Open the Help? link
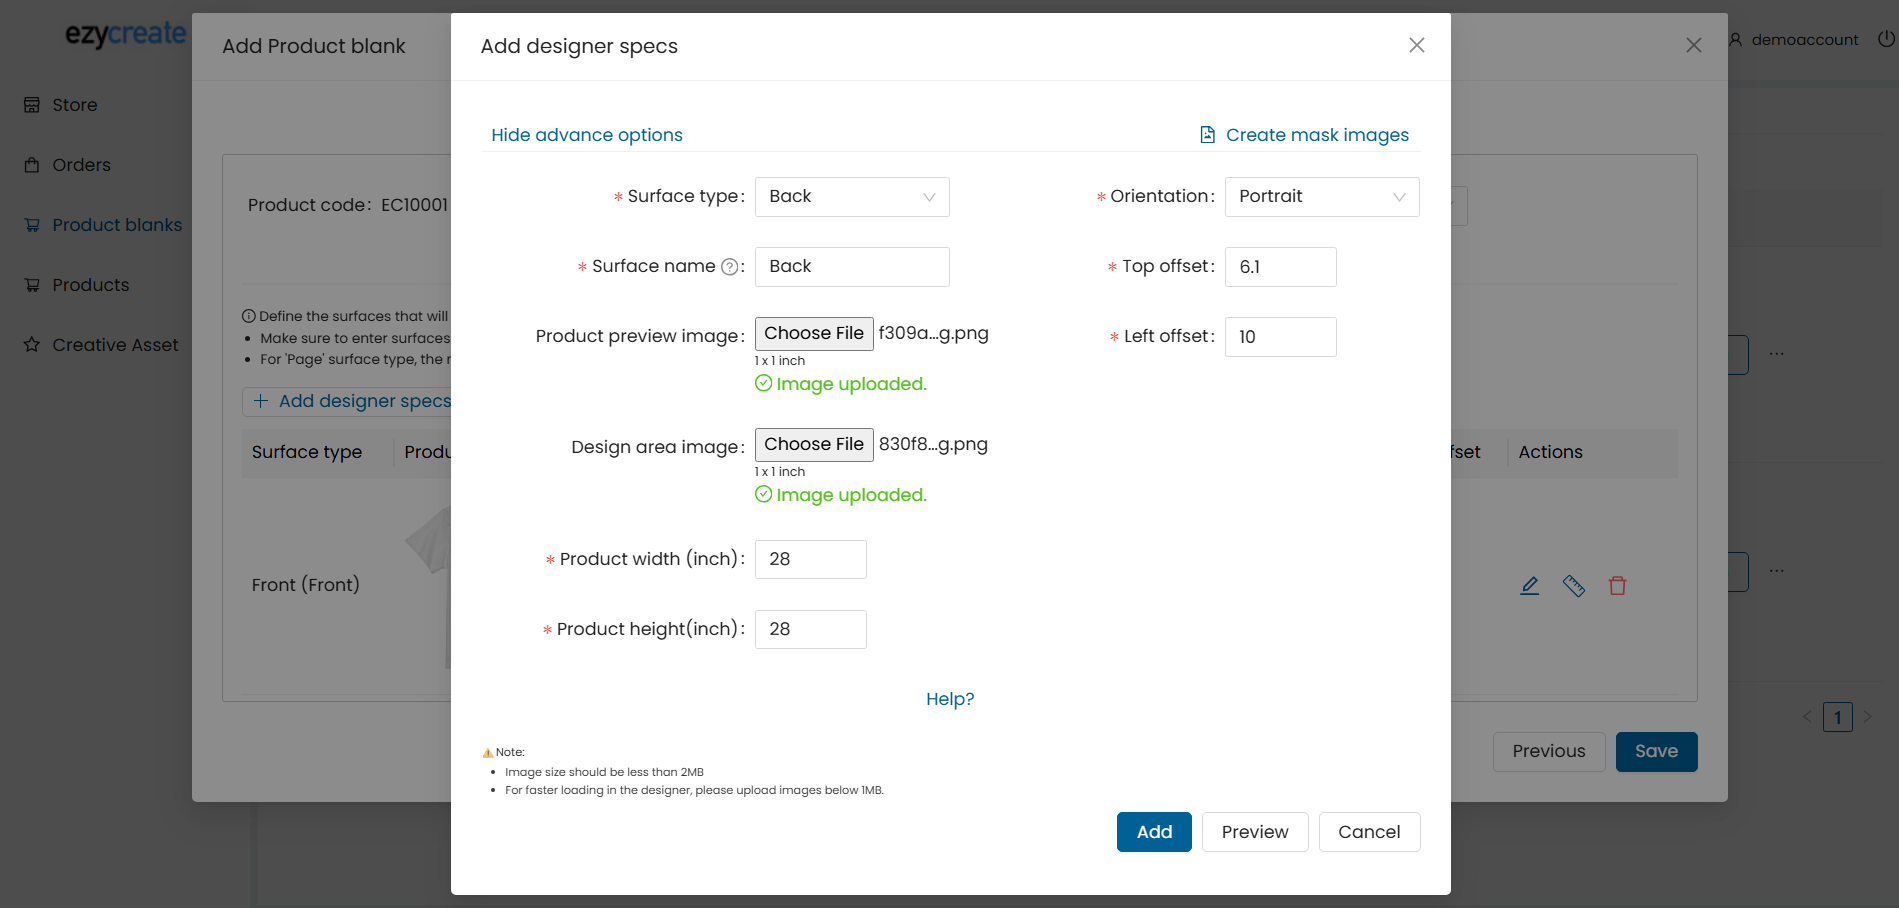1899x908 pixels. tap(949, 699)
